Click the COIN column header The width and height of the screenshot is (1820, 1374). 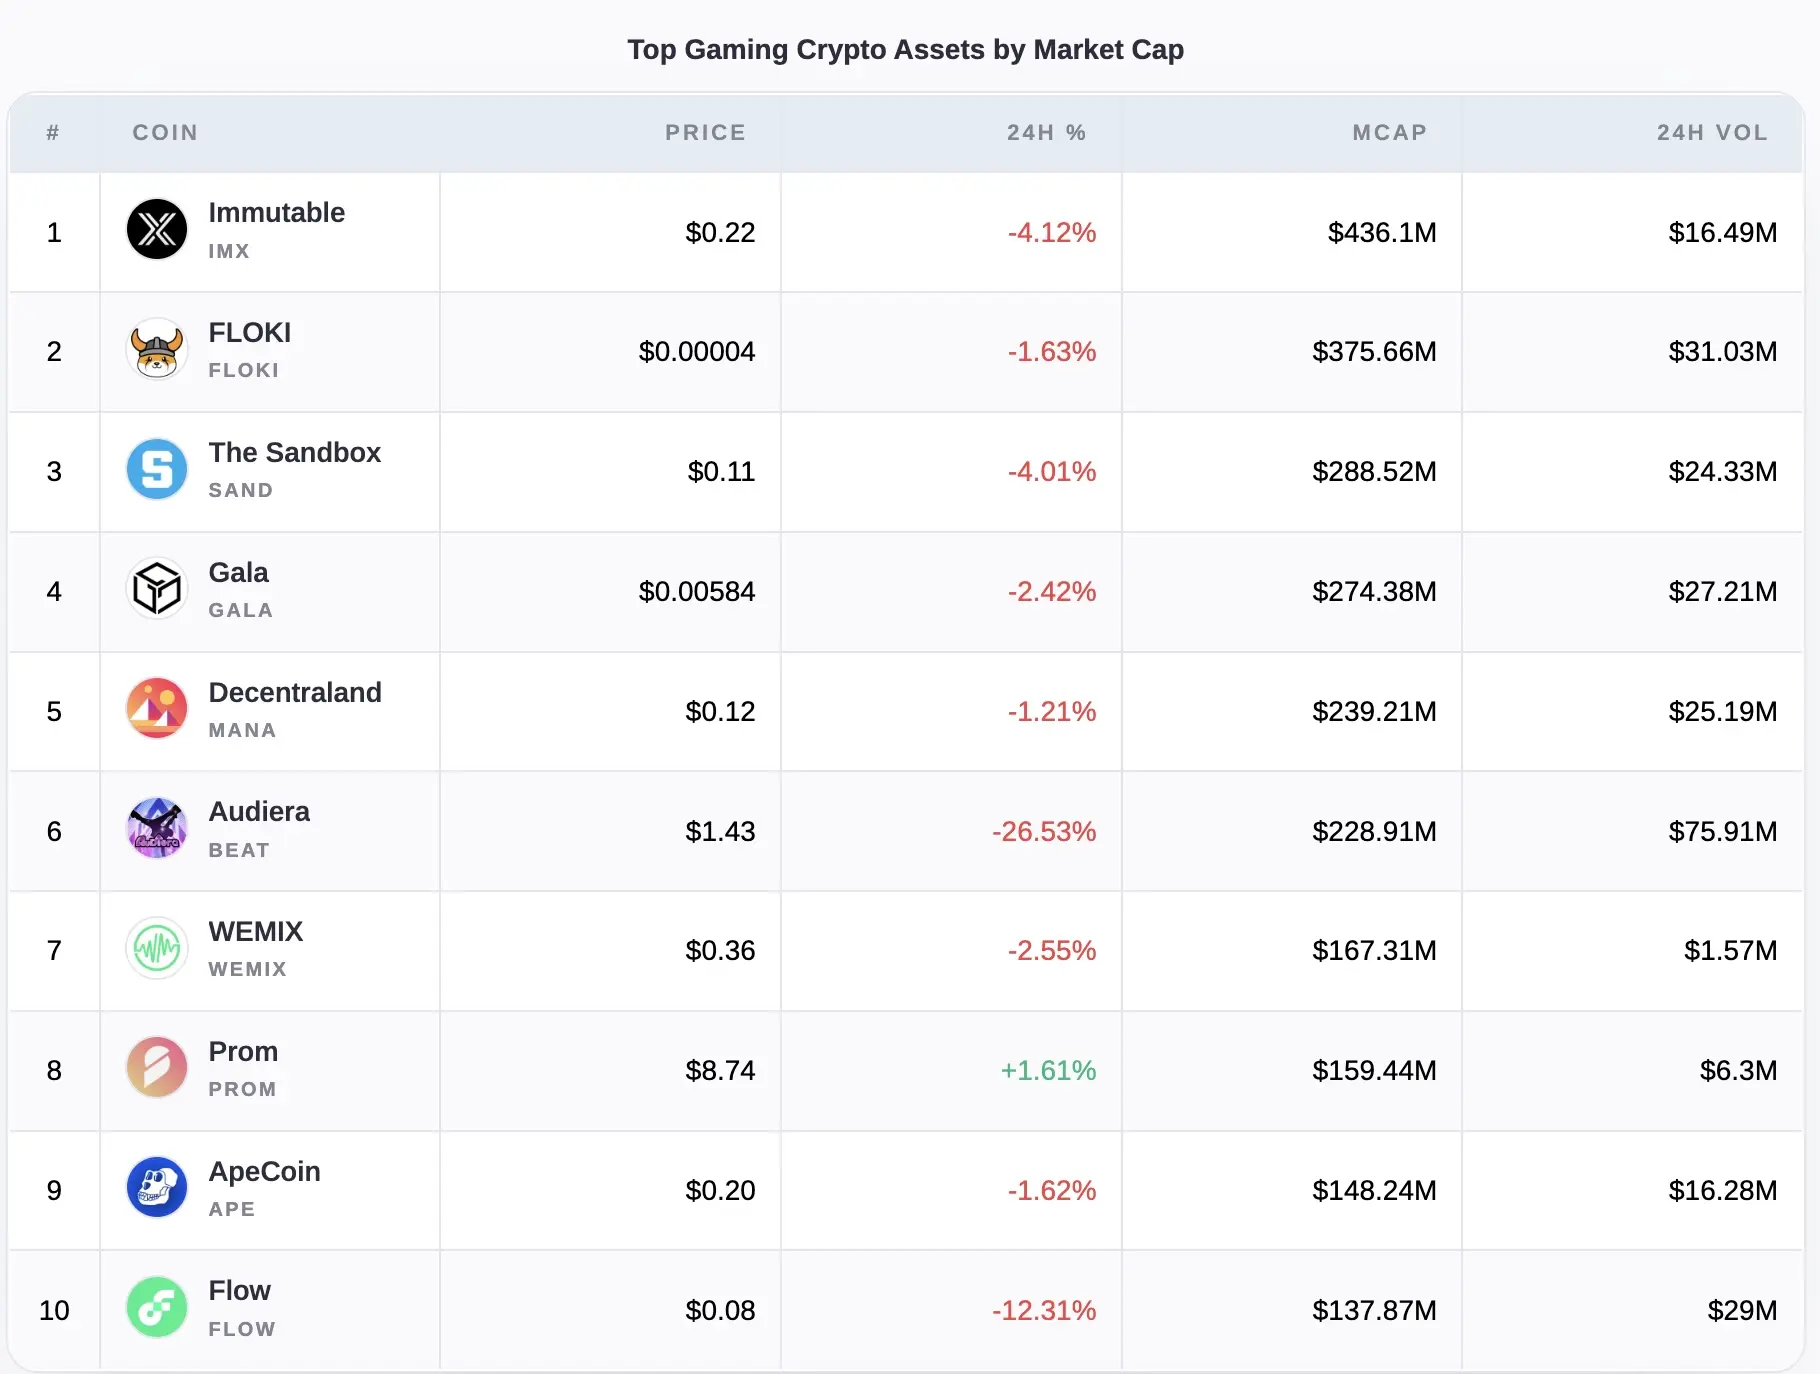click(165, 133)
